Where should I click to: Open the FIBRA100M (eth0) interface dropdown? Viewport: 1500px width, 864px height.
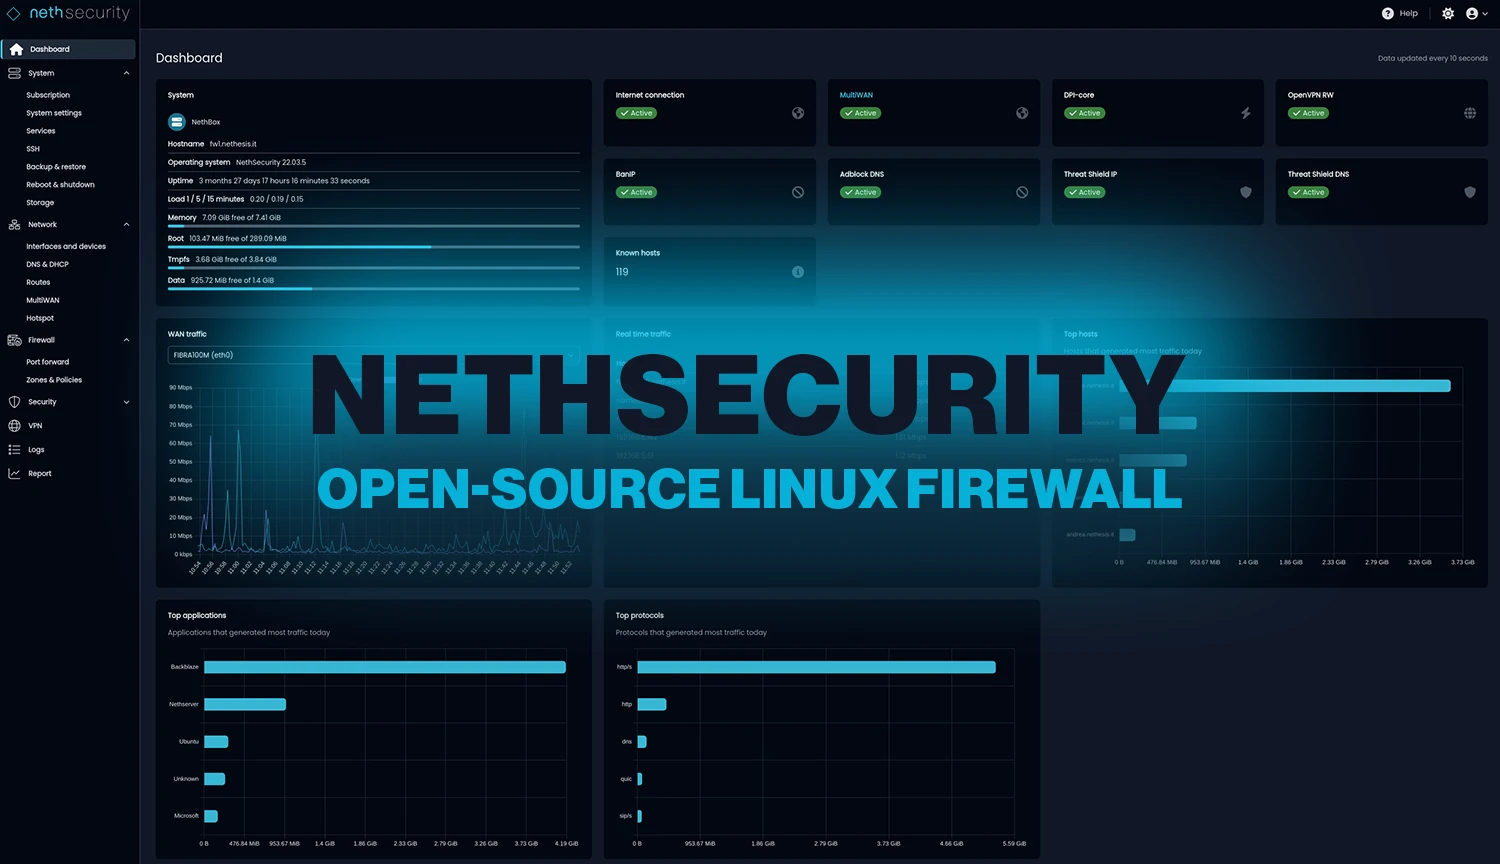click(x=373, y=355)
